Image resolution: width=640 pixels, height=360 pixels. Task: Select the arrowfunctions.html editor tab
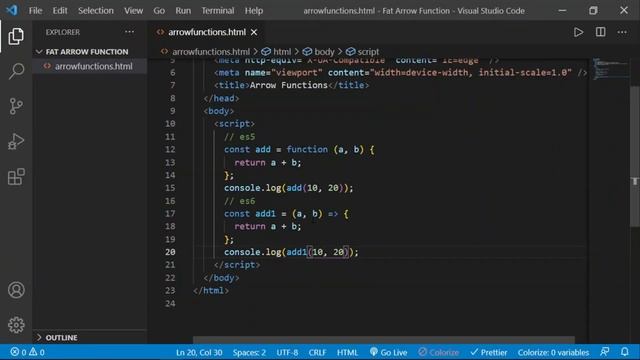point(207,32)
